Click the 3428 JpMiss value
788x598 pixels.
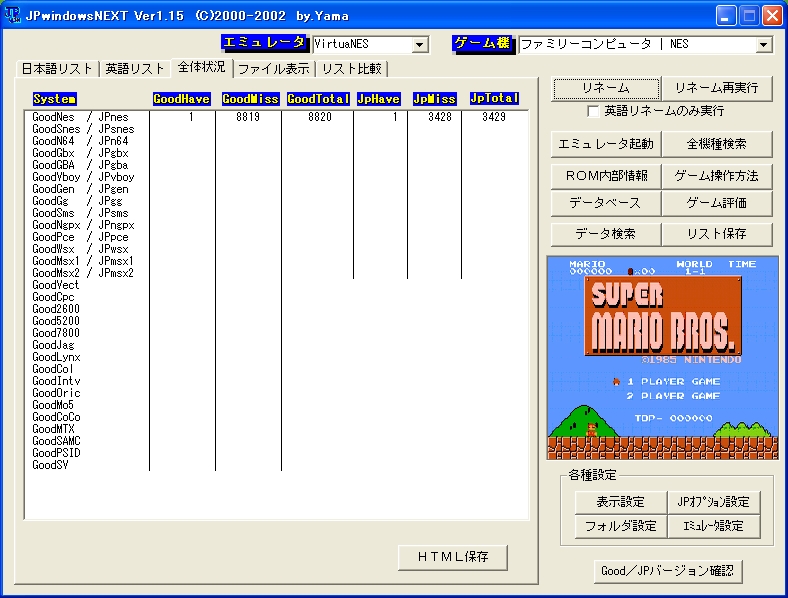440,117
